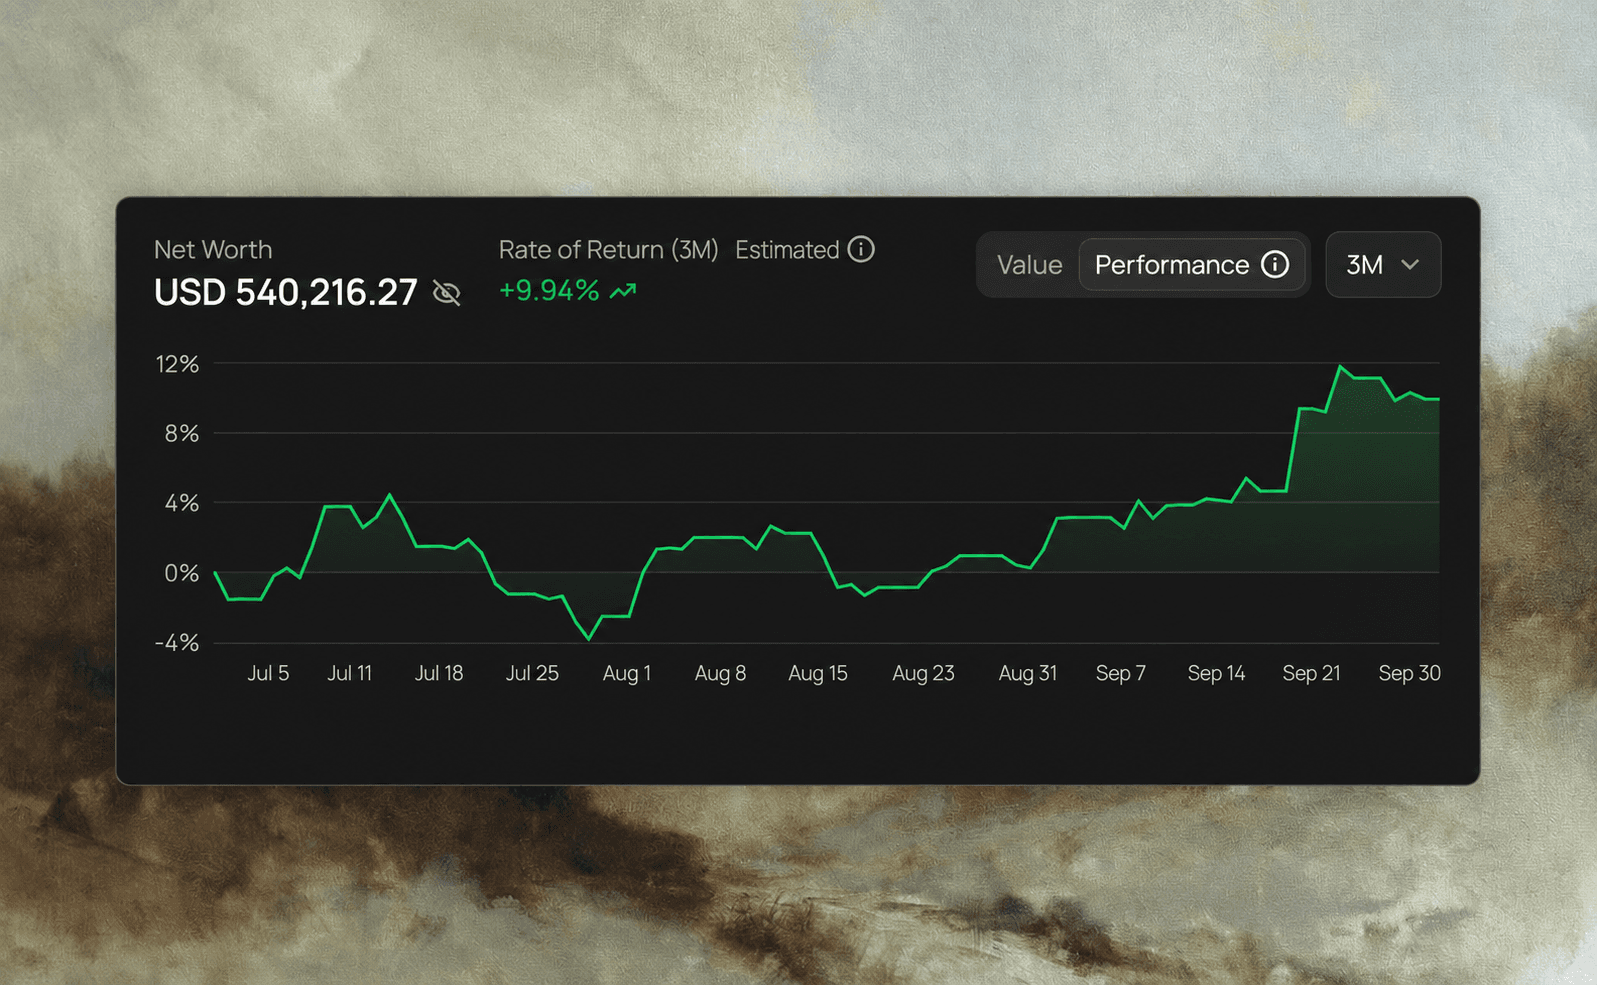Viewport: 1597px width, 985px height.
Task: Click the -4% y-axis label
Action: [x=177, y=643]
